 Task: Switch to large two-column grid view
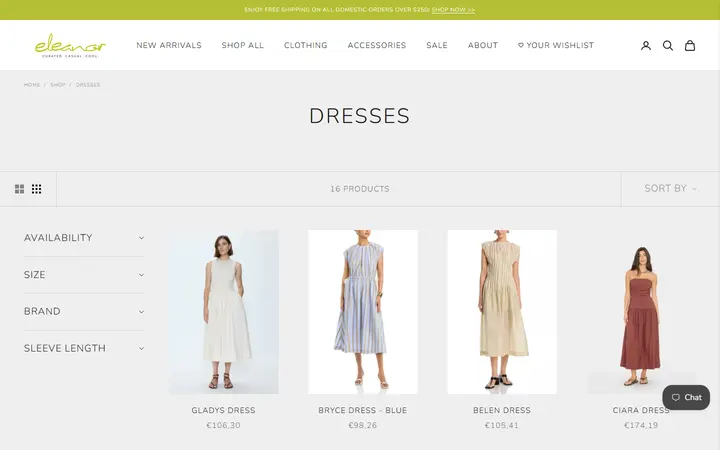19,189
